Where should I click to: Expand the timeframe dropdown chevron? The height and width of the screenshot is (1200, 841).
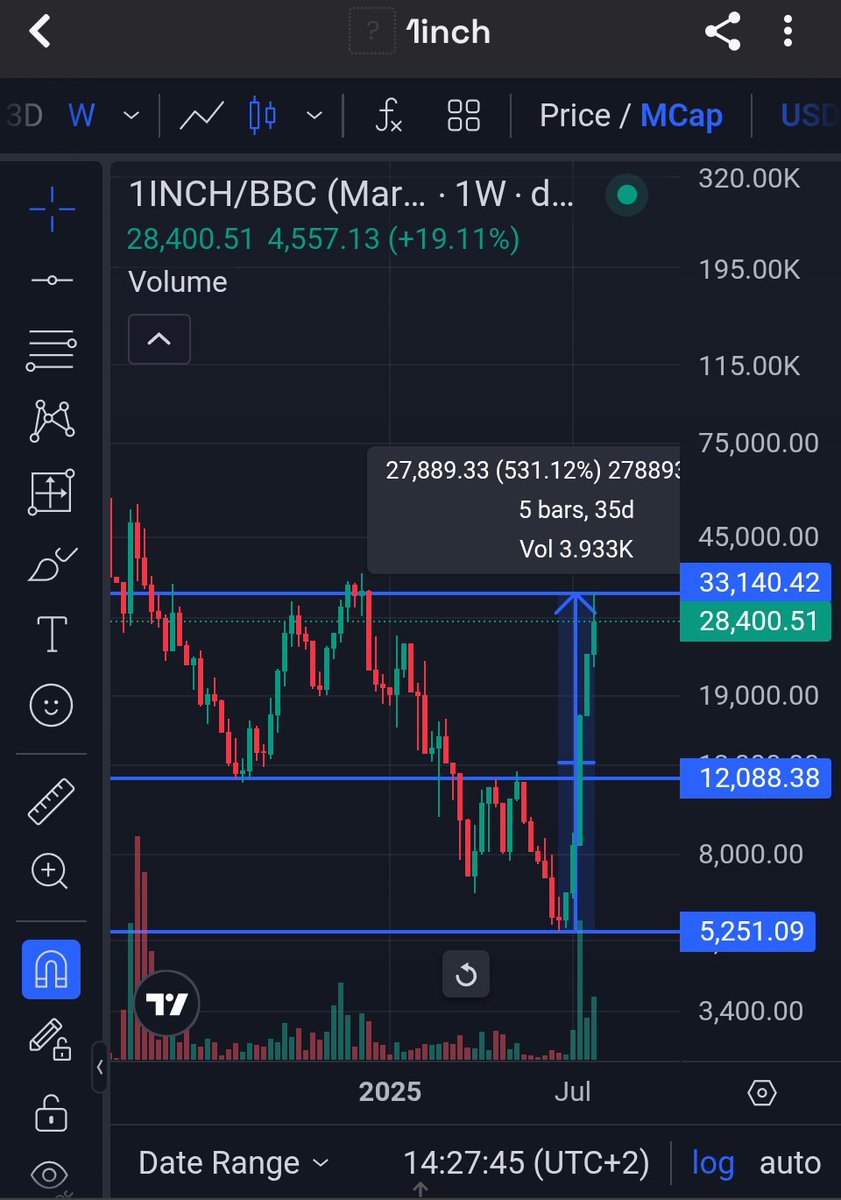point(131,116)
